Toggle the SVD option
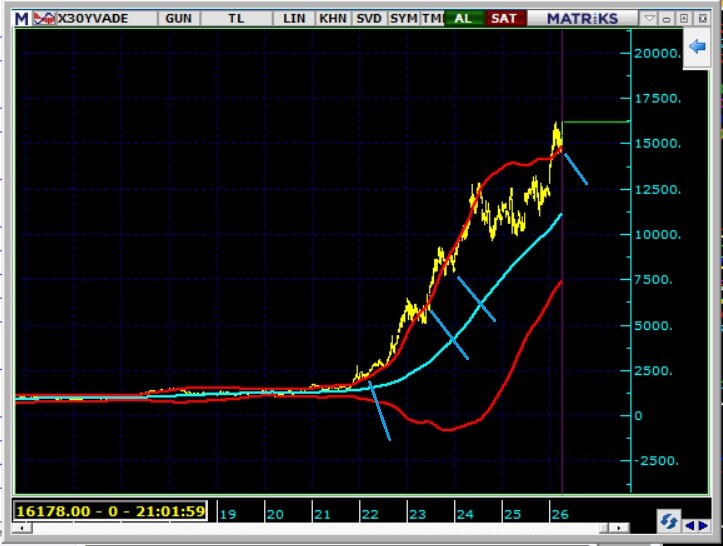The height and width of the screenshot is (546, 723). point(369,18)
